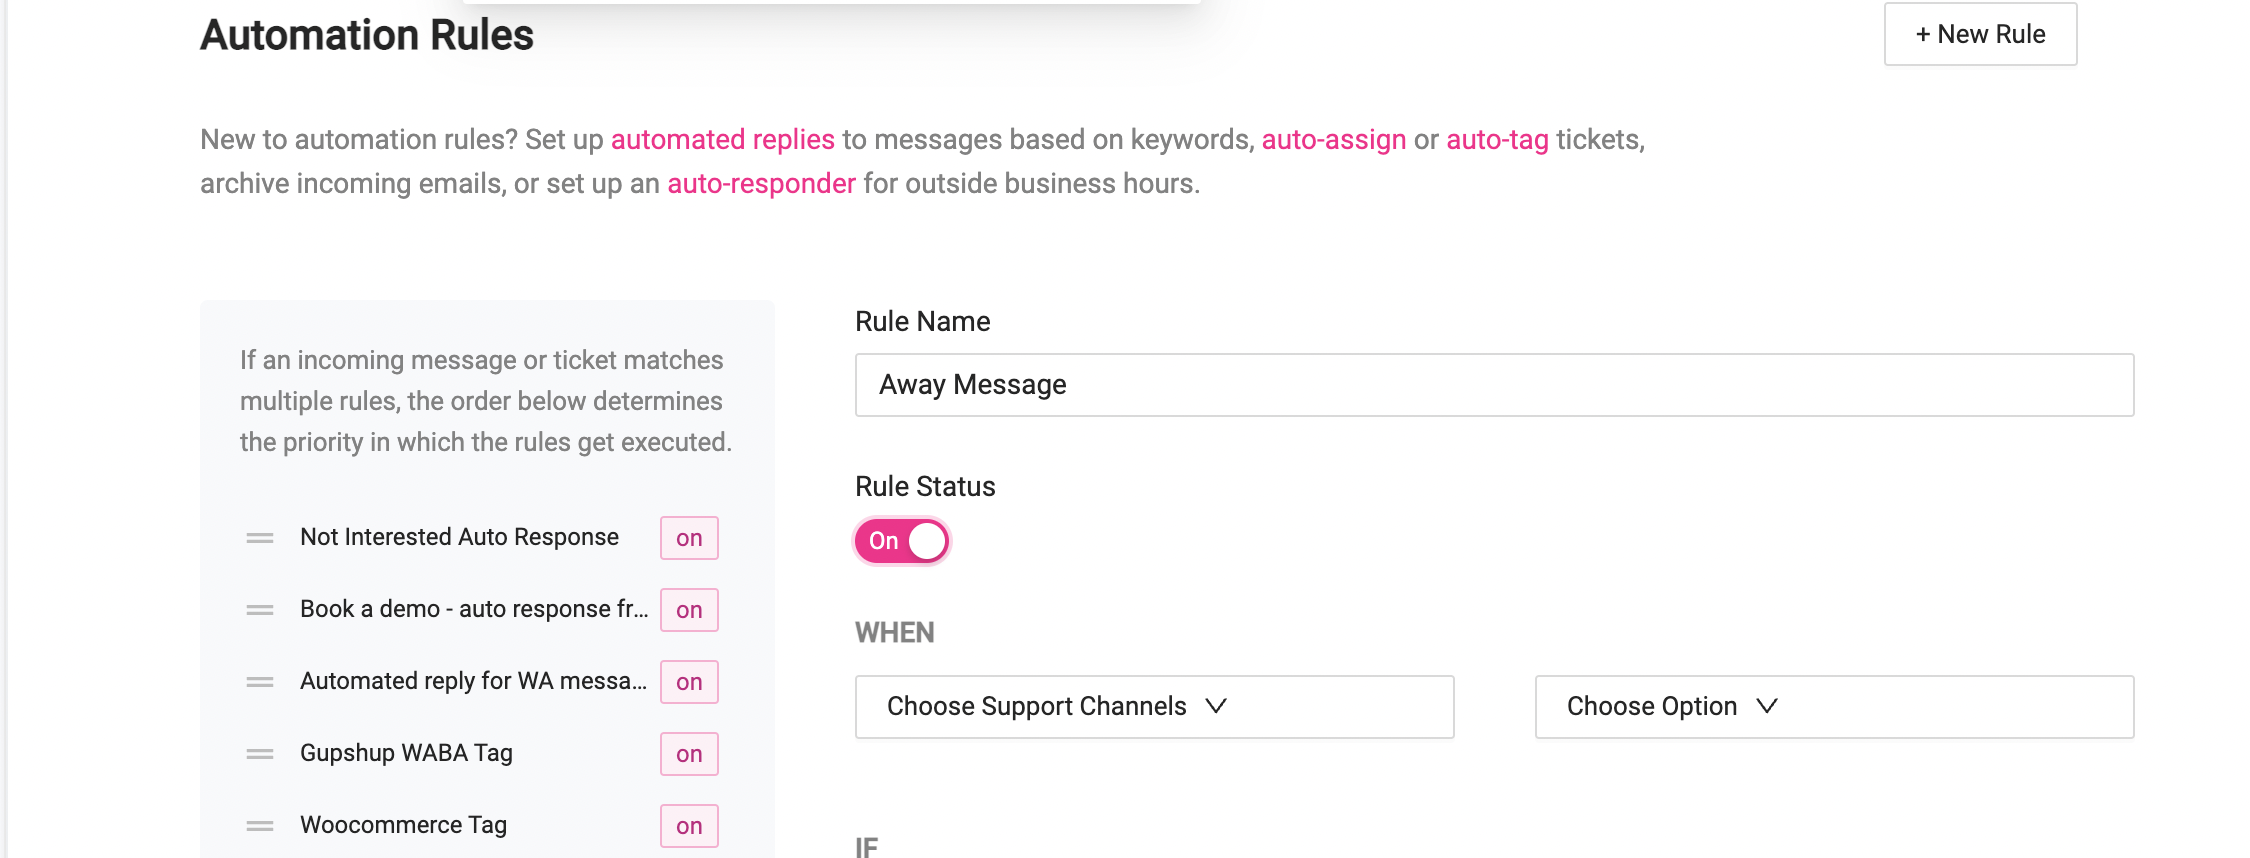Click the WHEN section label

pyautogui.click(x=894, y=632)
